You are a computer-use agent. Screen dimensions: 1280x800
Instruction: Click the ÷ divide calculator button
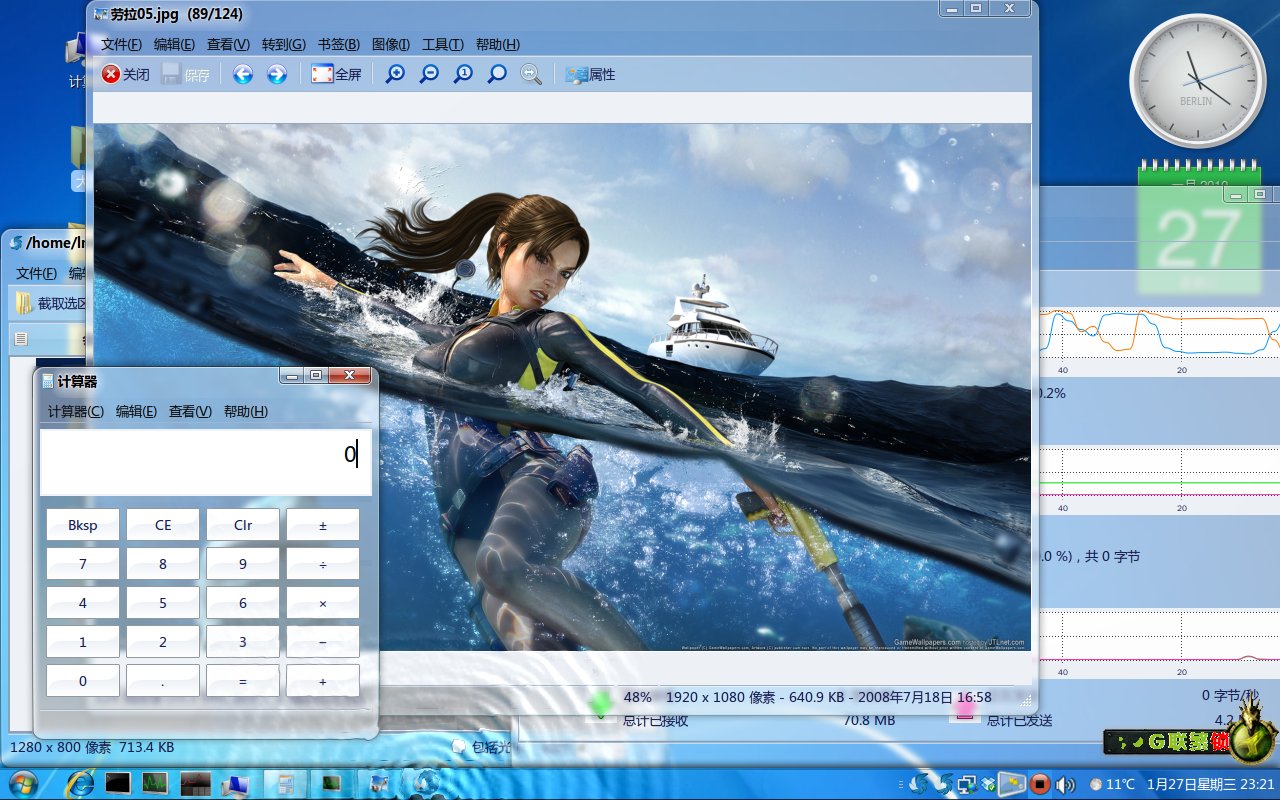[x=323, y=564]
